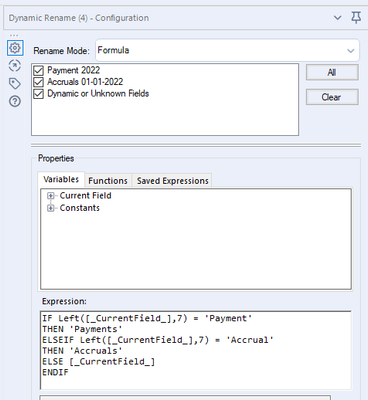Click the three dots above sidebar icons

(14, 35)
